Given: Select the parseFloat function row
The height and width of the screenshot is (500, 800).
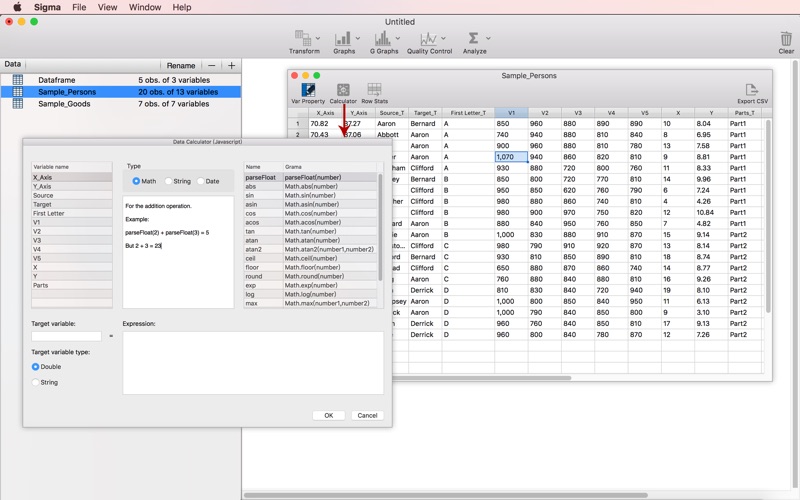Looking at the screenshot, I should tap(311, 178).
